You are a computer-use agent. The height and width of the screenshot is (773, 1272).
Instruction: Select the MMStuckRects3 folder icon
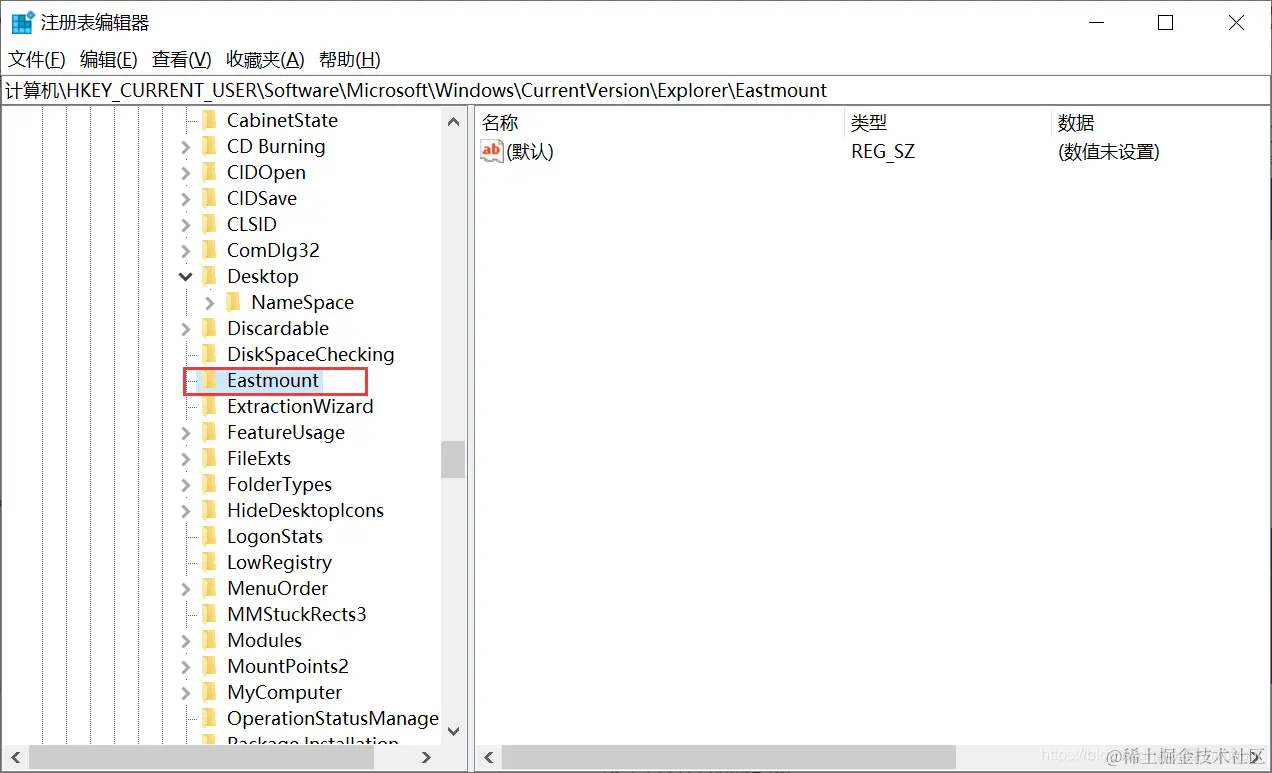[209, 614]
